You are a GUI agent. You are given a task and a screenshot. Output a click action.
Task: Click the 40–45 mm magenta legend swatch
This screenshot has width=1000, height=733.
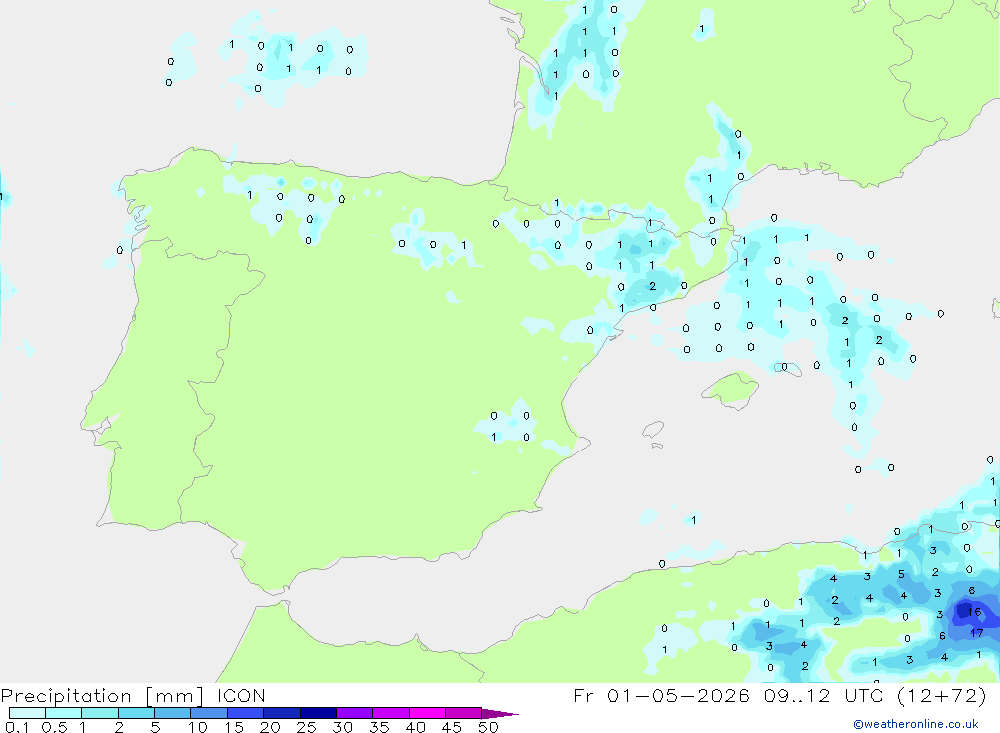coord(427,713)
